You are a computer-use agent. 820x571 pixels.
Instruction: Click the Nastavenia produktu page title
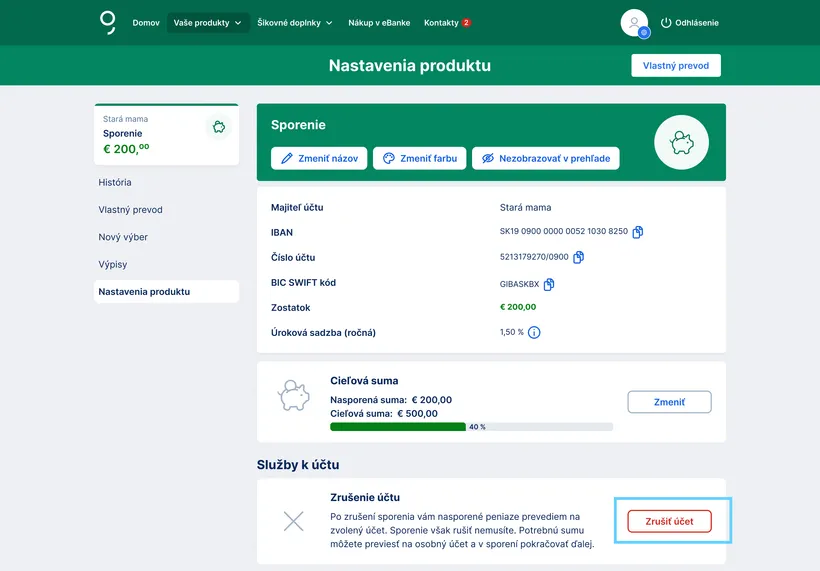click(410, 65)
